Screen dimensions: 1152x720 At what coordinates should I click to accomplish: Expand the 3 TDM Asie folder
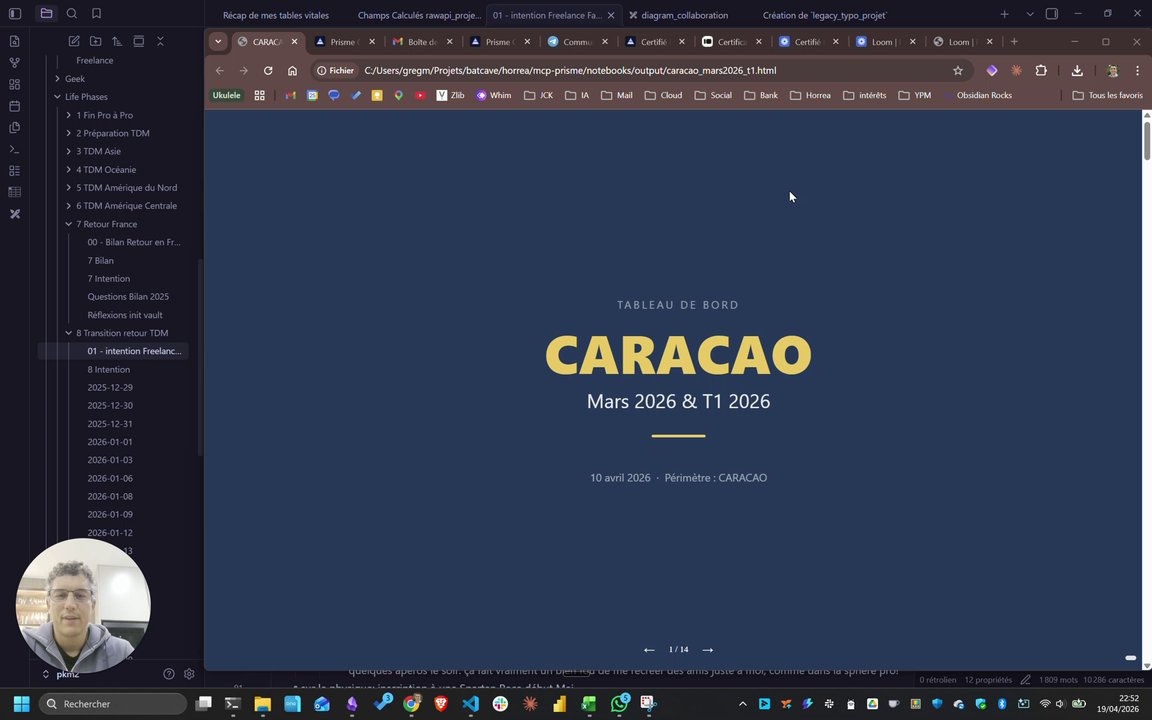point(68,151)
